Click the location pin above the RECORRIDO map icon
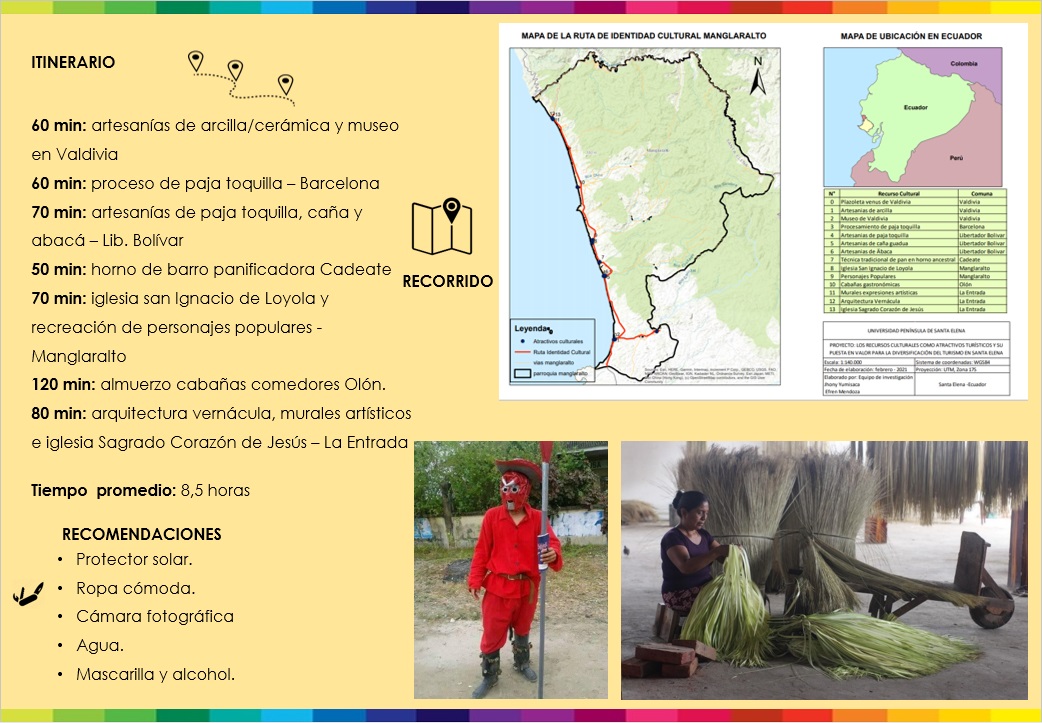Image resolution: width=1042 pixels, height=723 pixels. [452, 207]
